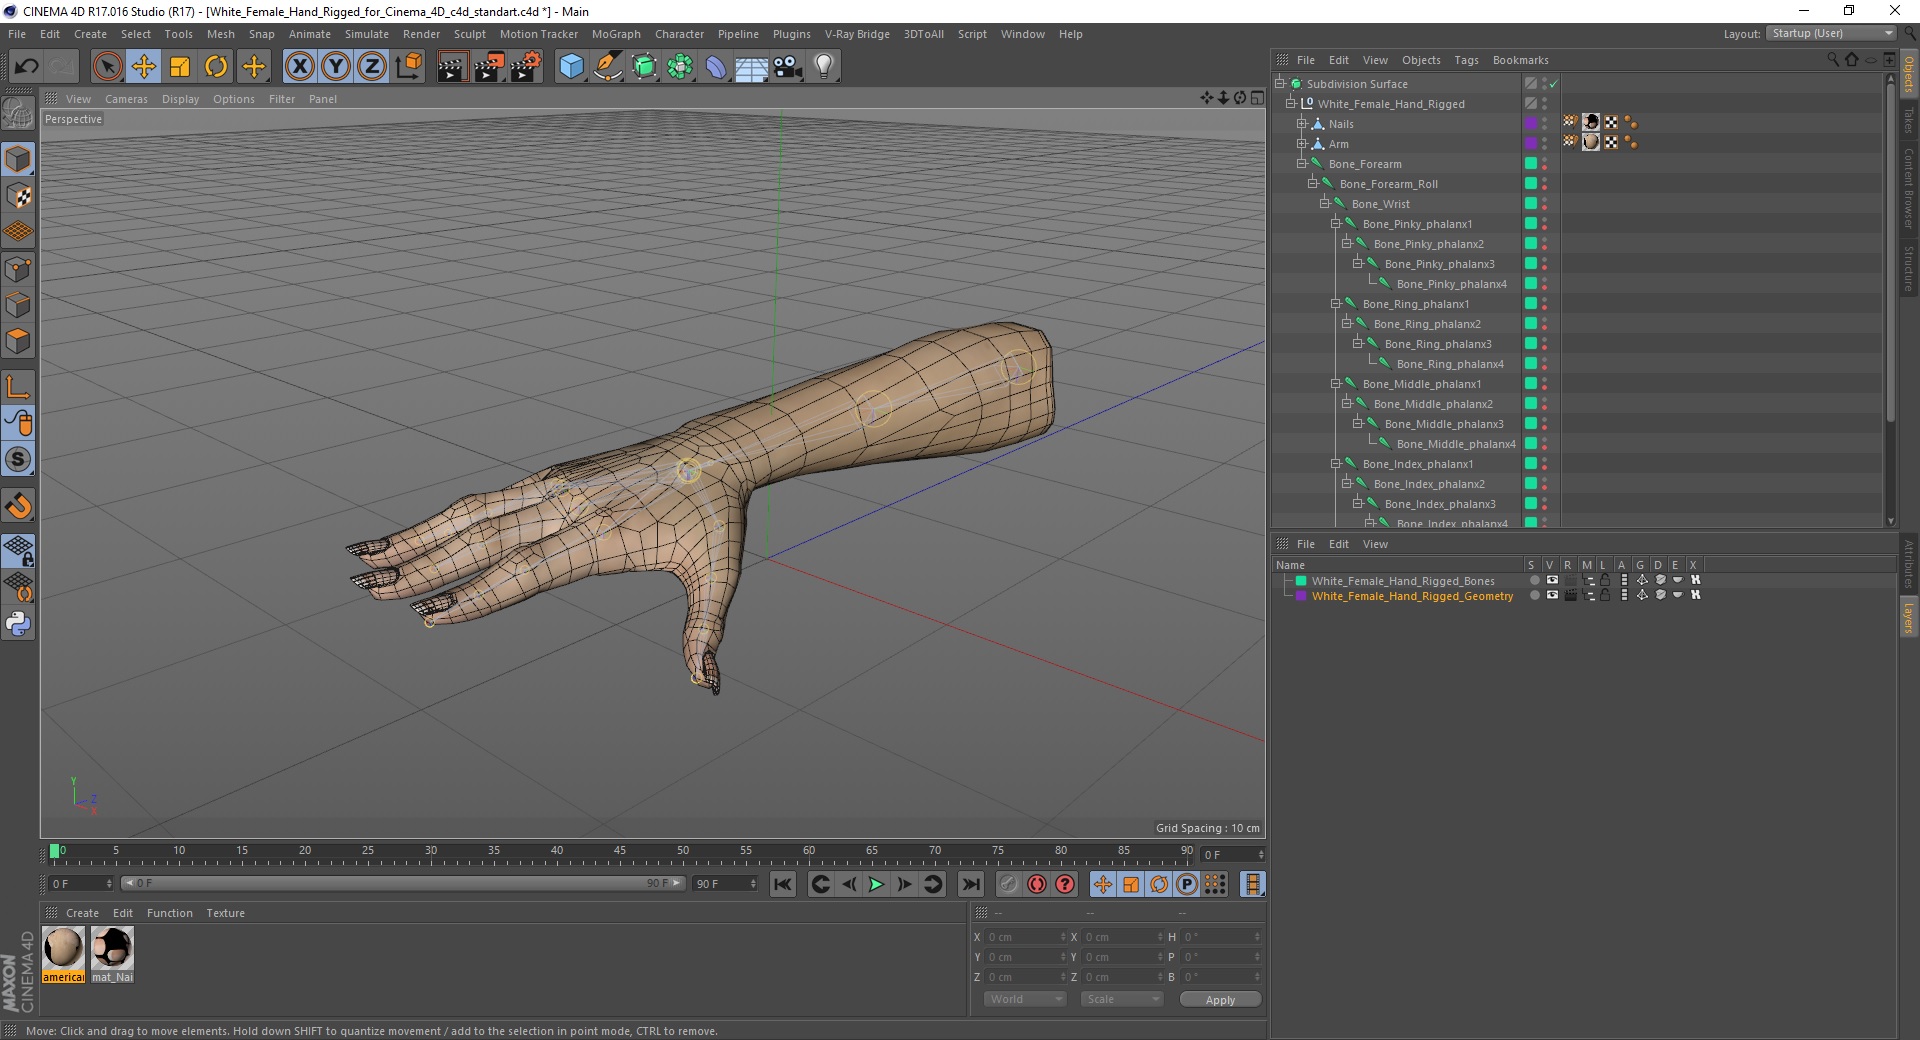Select the Scale tool in toolbar
Viewport: 1920px width, 1040px height.
click(x=180, y=67)
